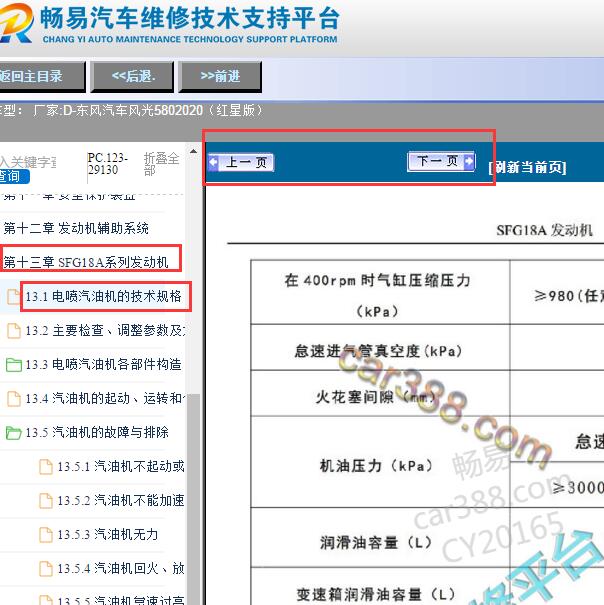This screenshot has width=604, height=605.
Task: Open the previous page with 上一页
Action: tap(241, 162)
